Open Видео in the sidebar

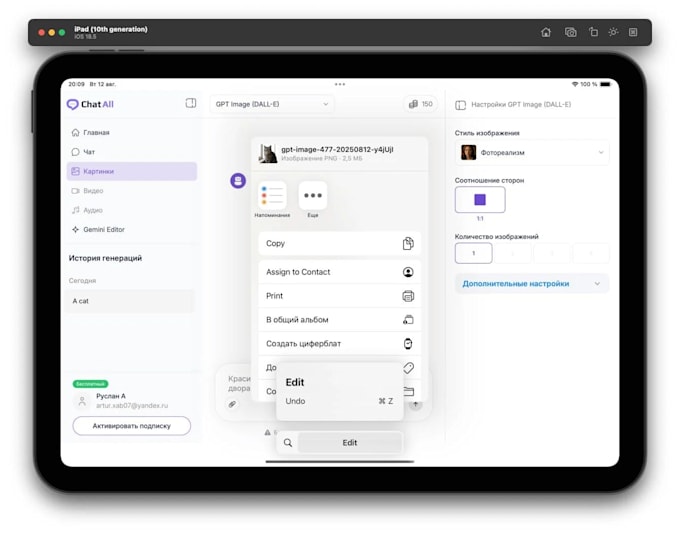[x=132, y=191]
